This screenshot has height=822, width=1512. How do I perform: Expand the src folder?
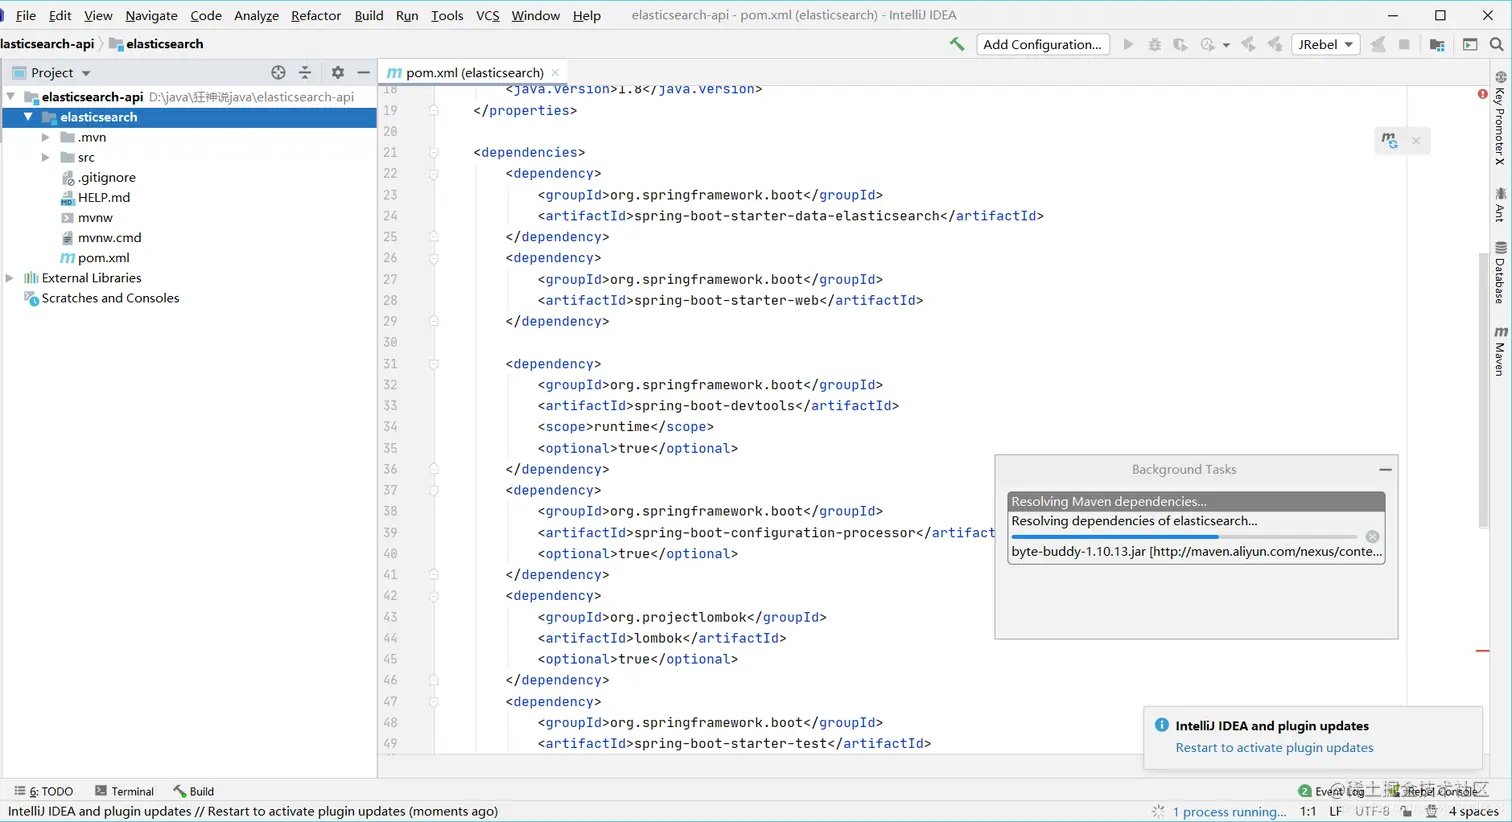45,157
